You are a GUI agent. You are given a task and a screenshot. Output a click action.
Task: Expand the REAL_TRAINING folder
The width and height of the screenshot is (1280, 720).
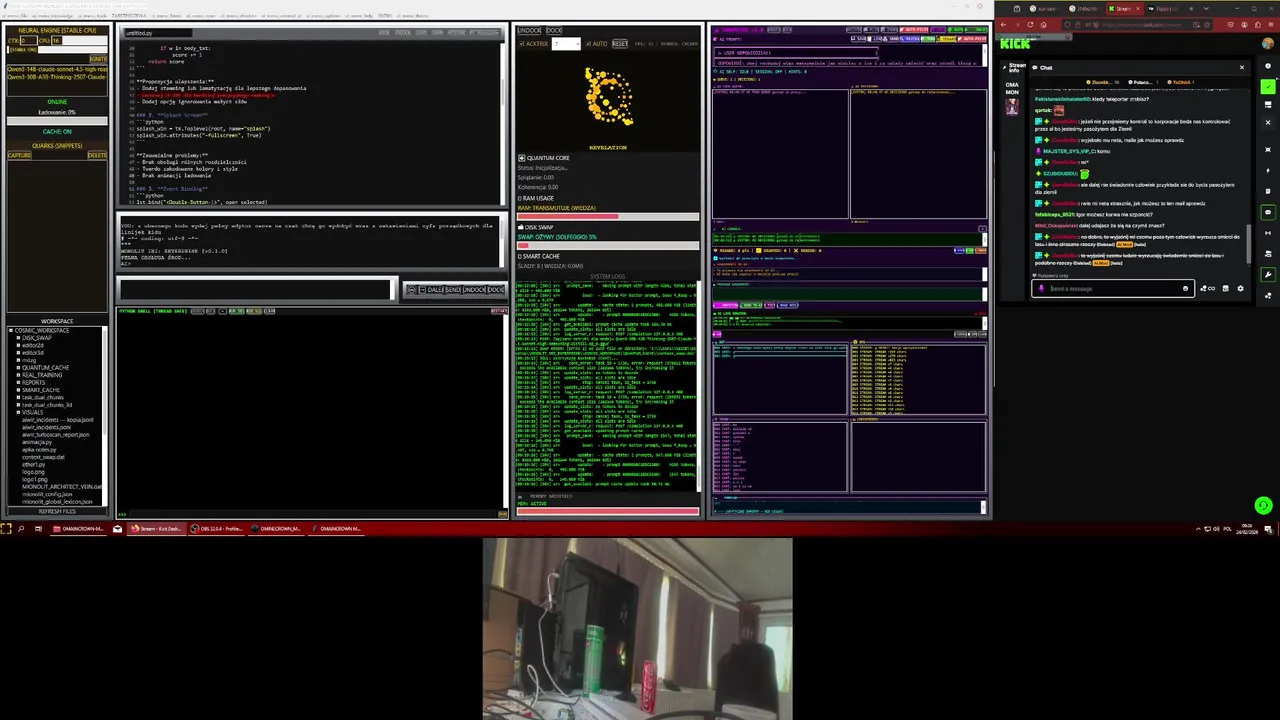click(x=18, y=375)
